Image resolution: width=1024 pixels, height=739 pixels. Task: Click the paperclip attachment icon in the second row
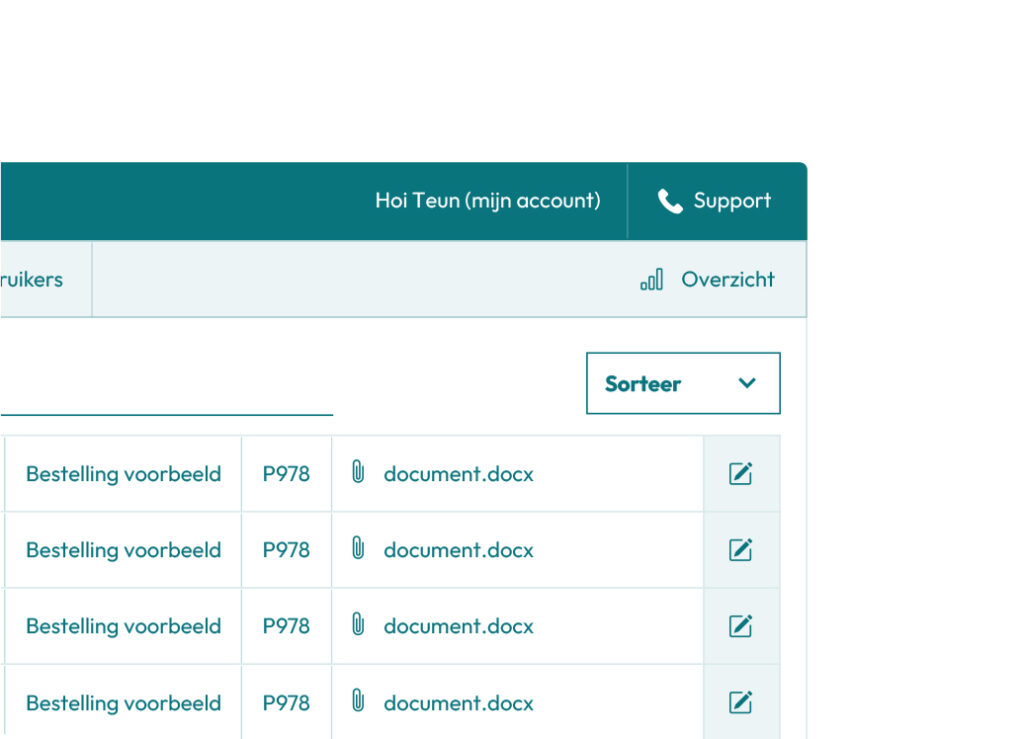pos(358,549)
